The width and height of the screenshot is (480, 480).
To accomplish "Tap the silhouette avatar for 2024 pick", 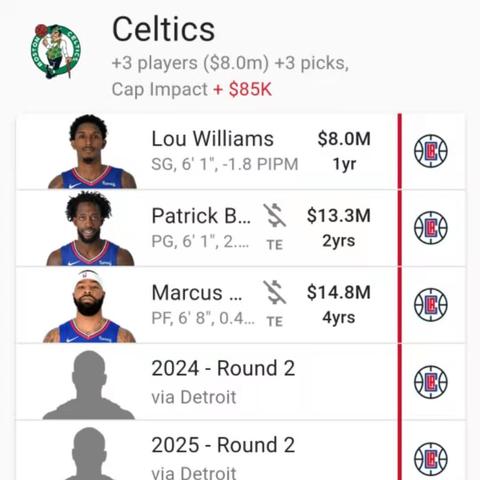I will click(89, 385).
